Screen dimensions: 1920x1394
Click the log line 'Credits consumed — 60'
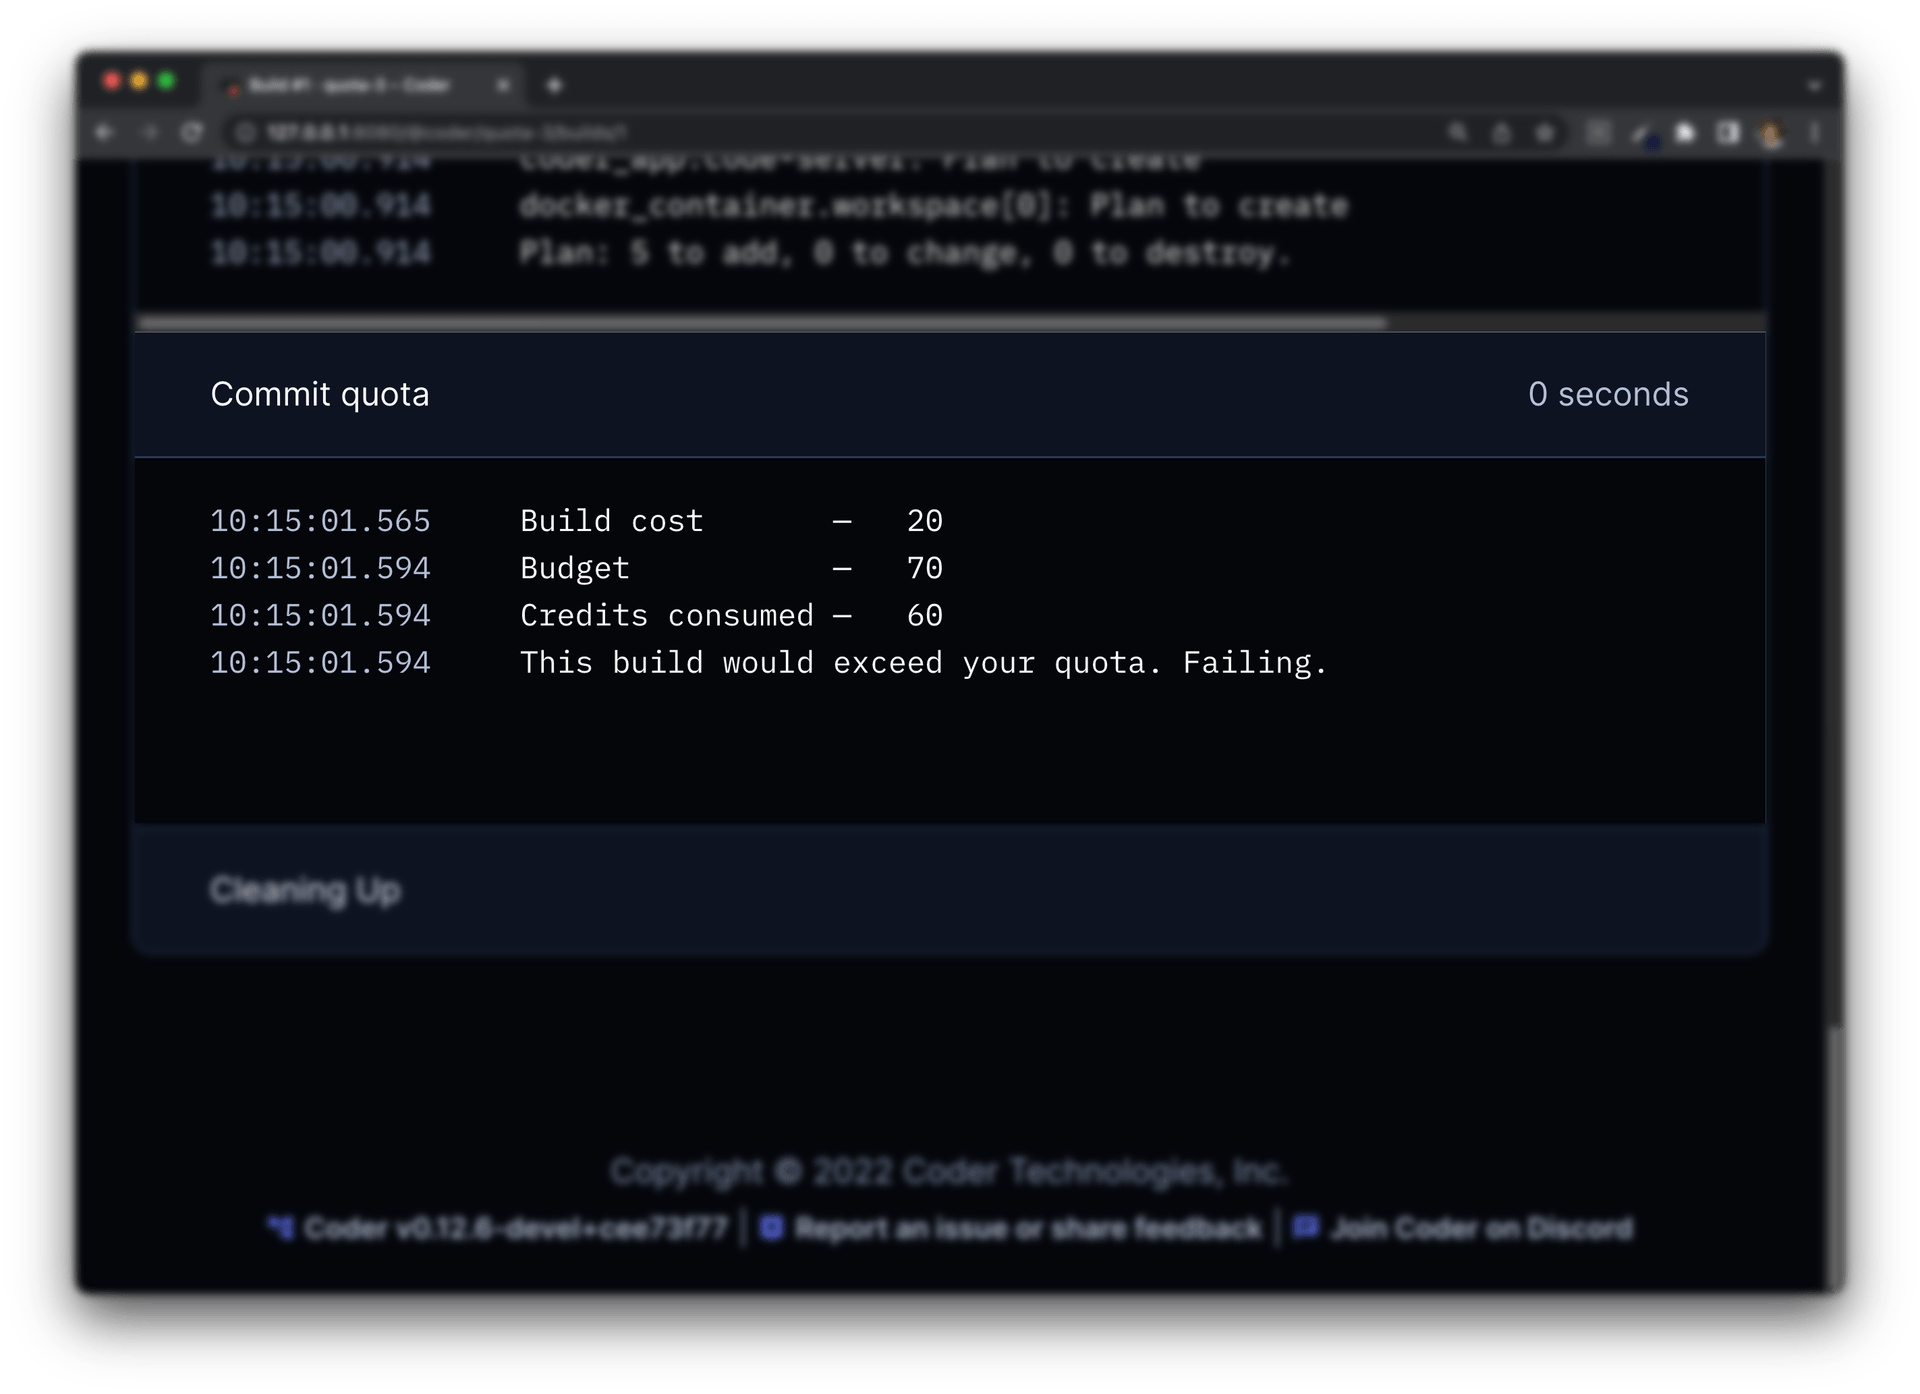[731, 615]
